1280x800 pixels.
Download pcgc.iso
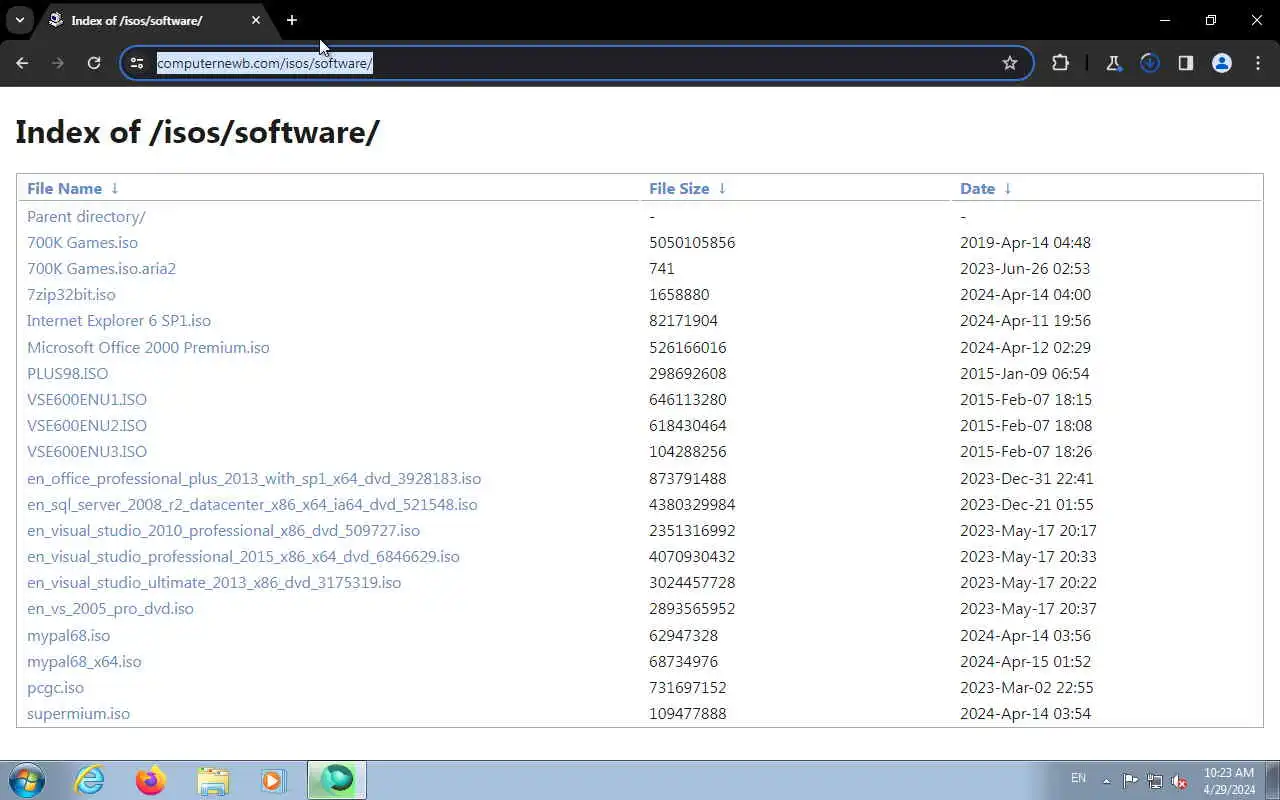pyautogui.click(x=55, y=687)
